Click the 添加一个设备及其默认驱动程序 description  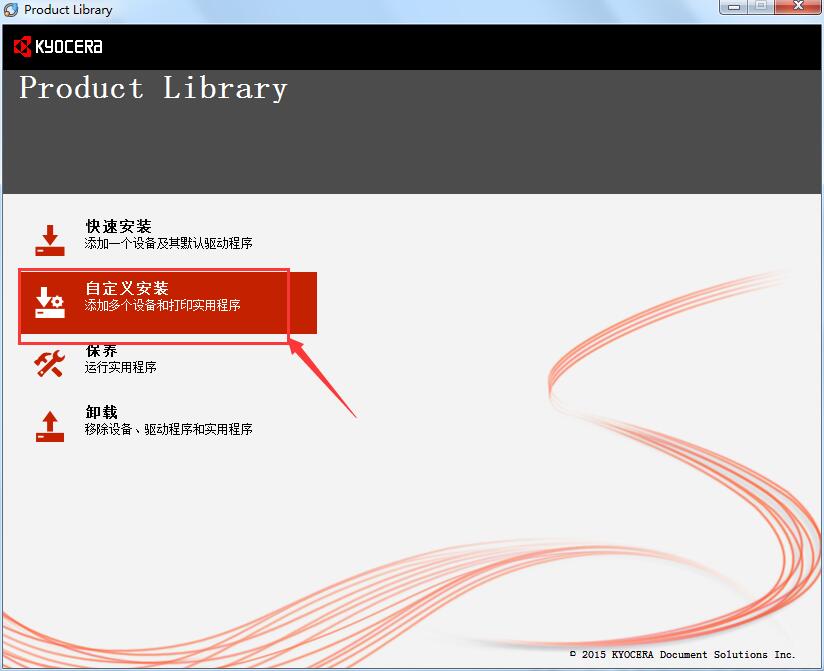coord(168,243)
